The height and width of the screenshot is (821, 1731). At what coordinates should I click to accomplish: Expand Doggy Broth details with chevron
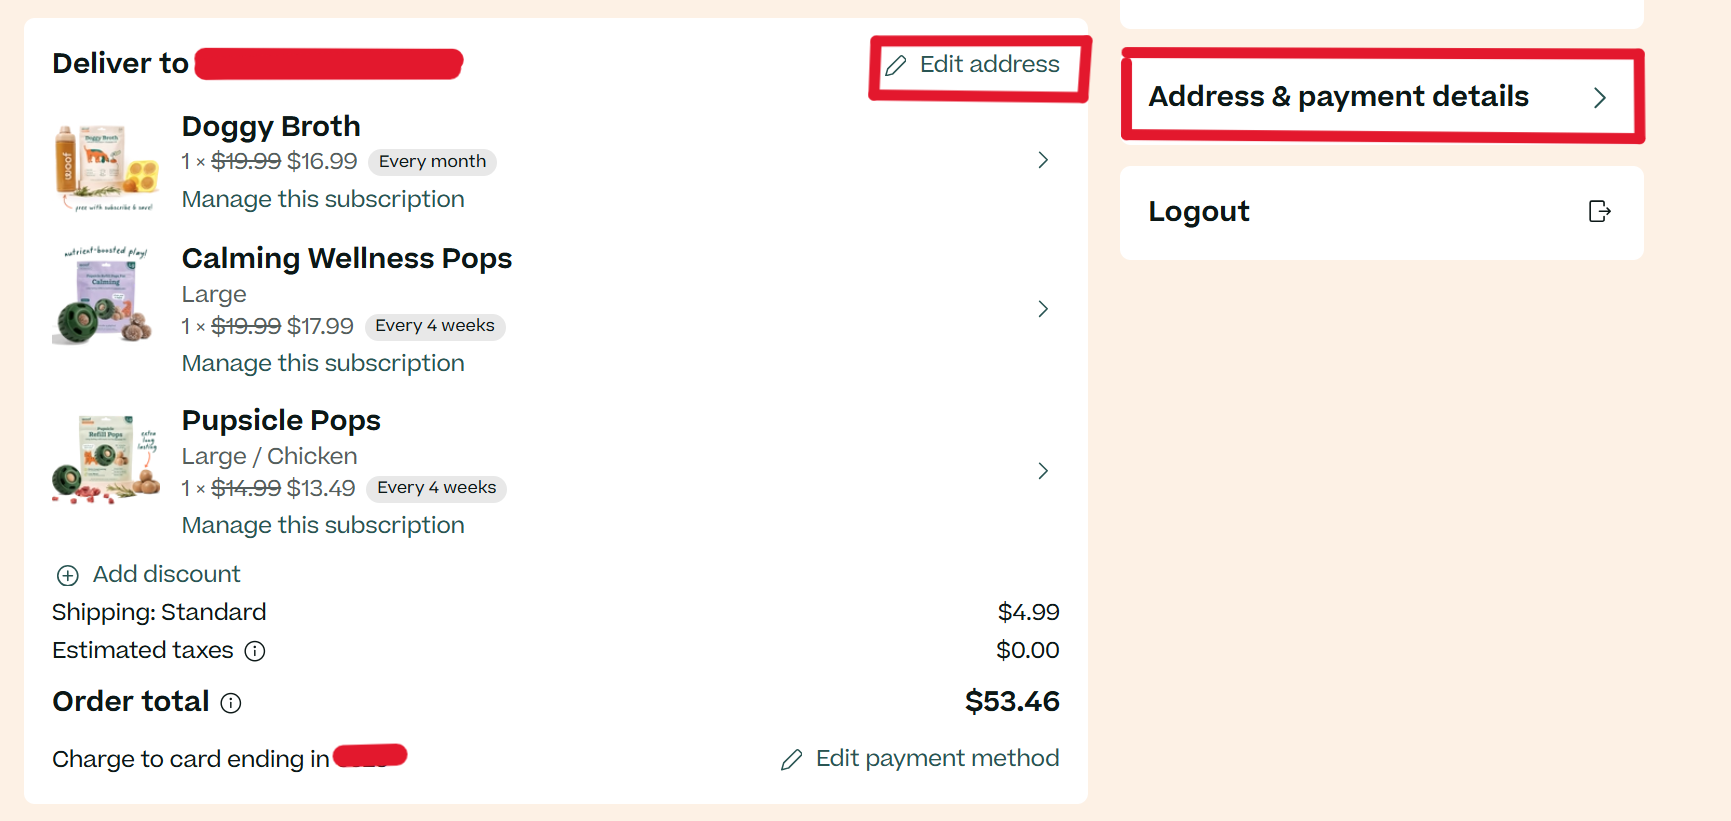click(1043, 160)
